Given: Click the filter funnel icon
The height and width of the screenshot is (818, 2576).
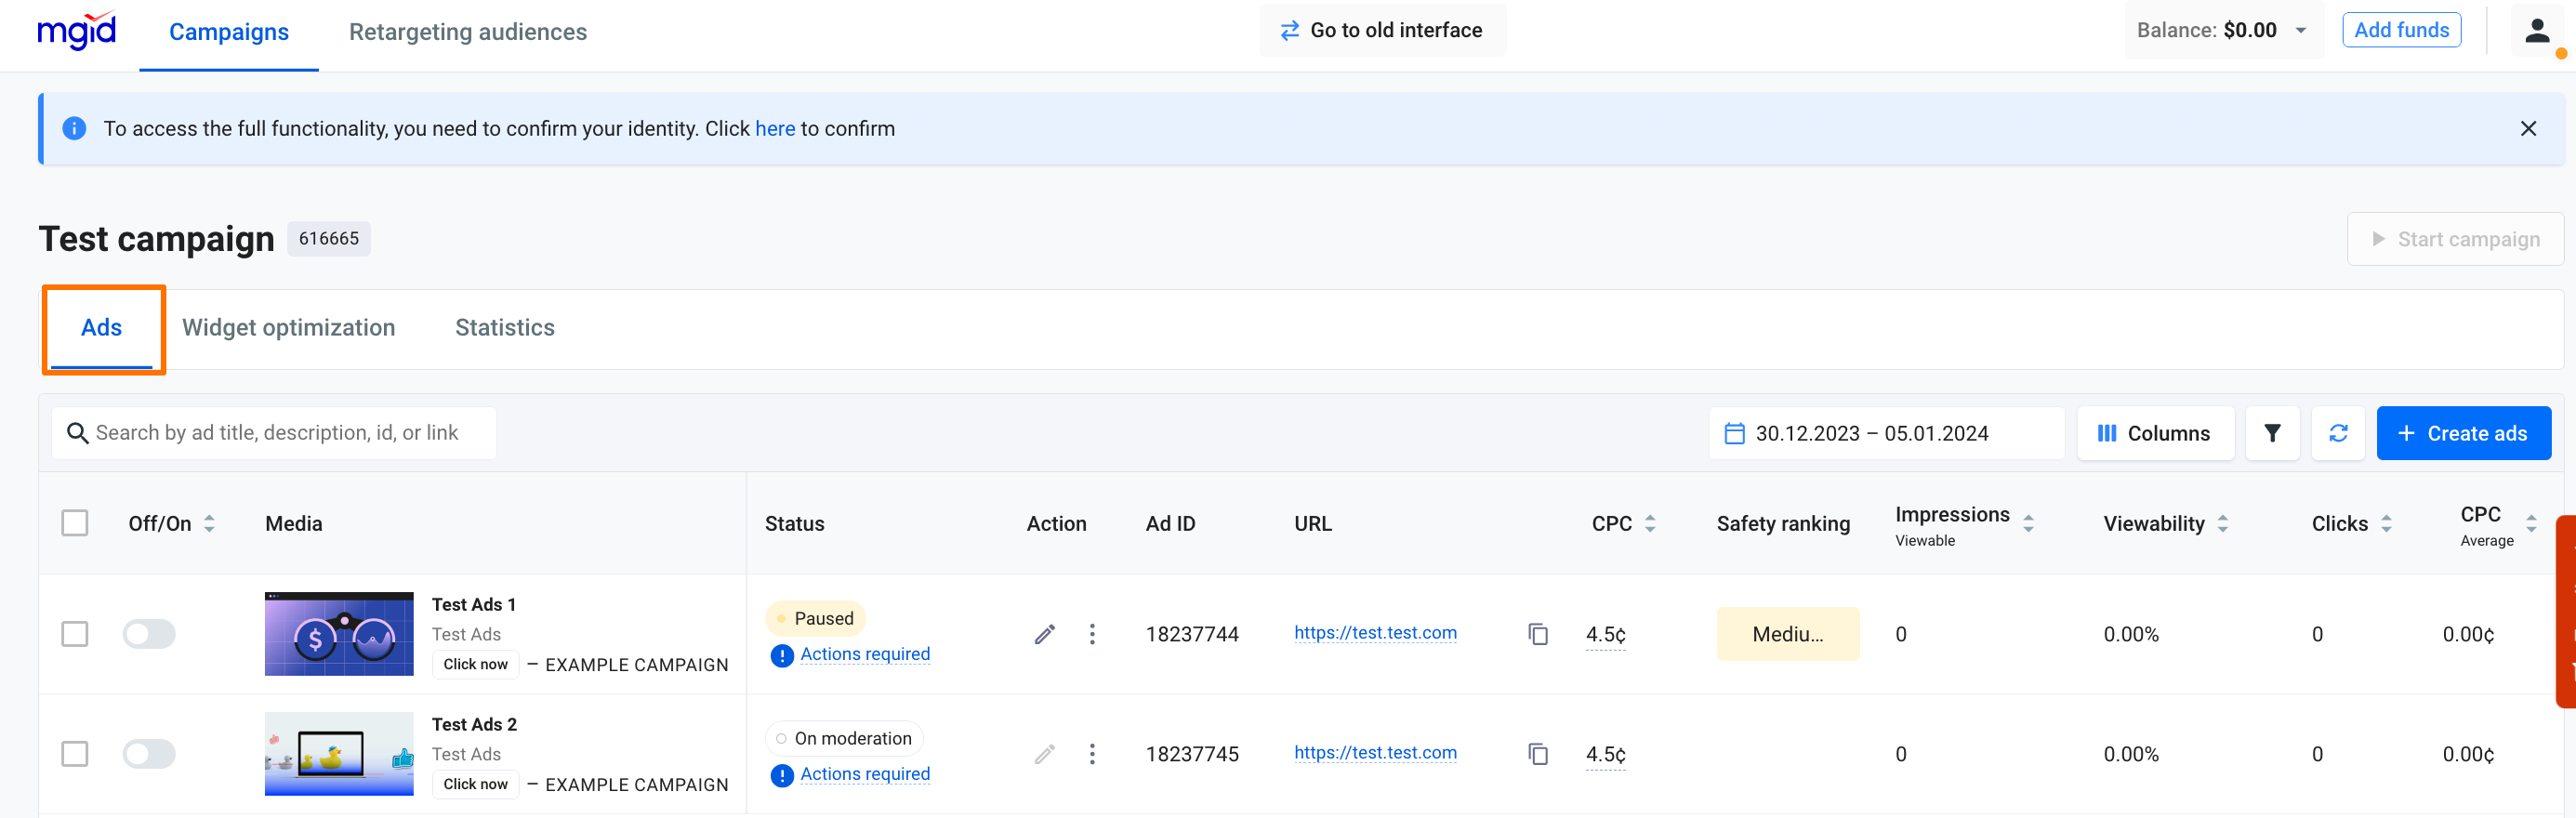Looking at the screenshot, I should [x=2271, y=433].
